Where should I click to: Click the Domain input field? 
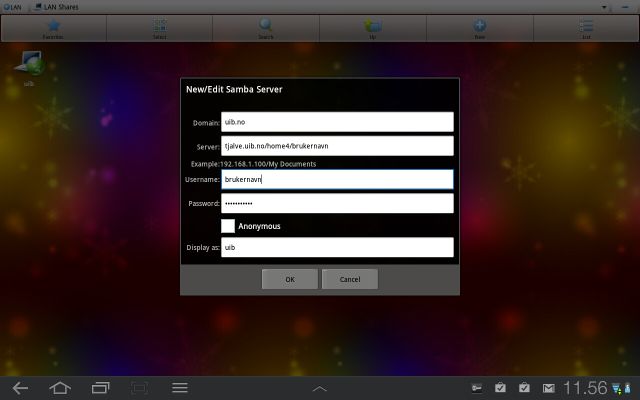coord(337,122)
